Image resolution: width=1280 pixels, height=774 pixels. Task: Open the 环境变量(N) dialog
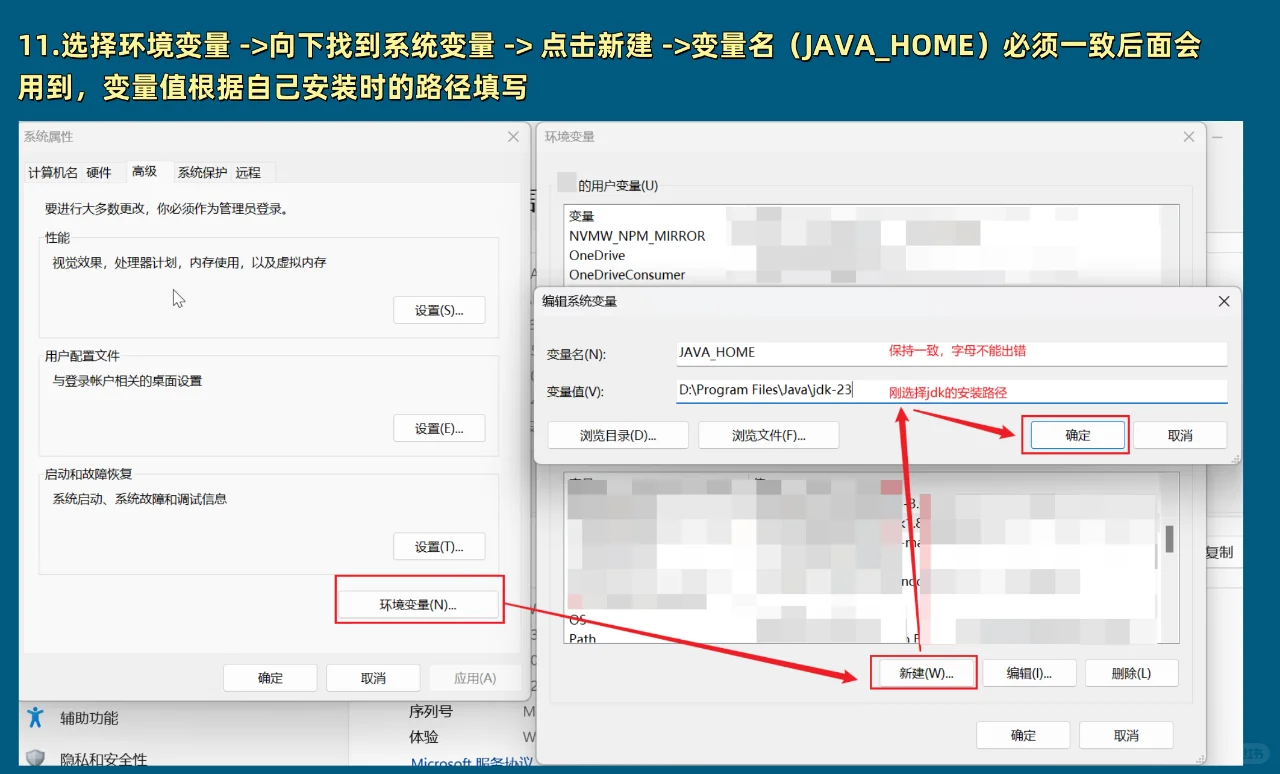point(419,599)
